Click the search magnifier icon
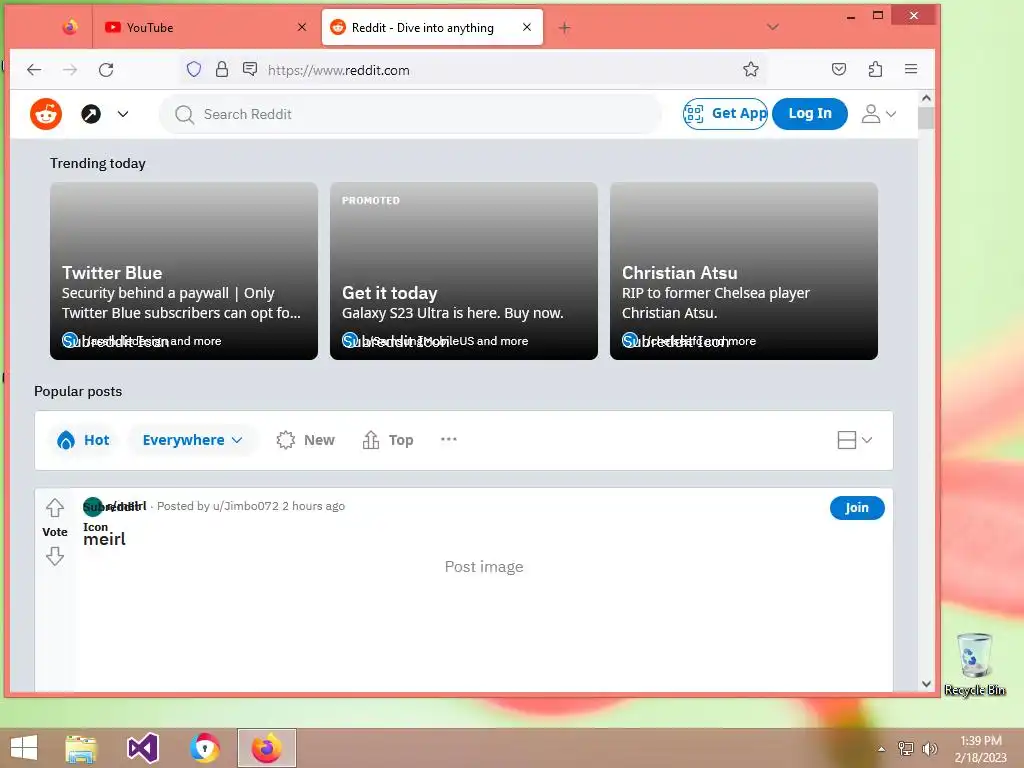Image resolution: width=1024 pixels, height=768 pixels. point(184,115)
